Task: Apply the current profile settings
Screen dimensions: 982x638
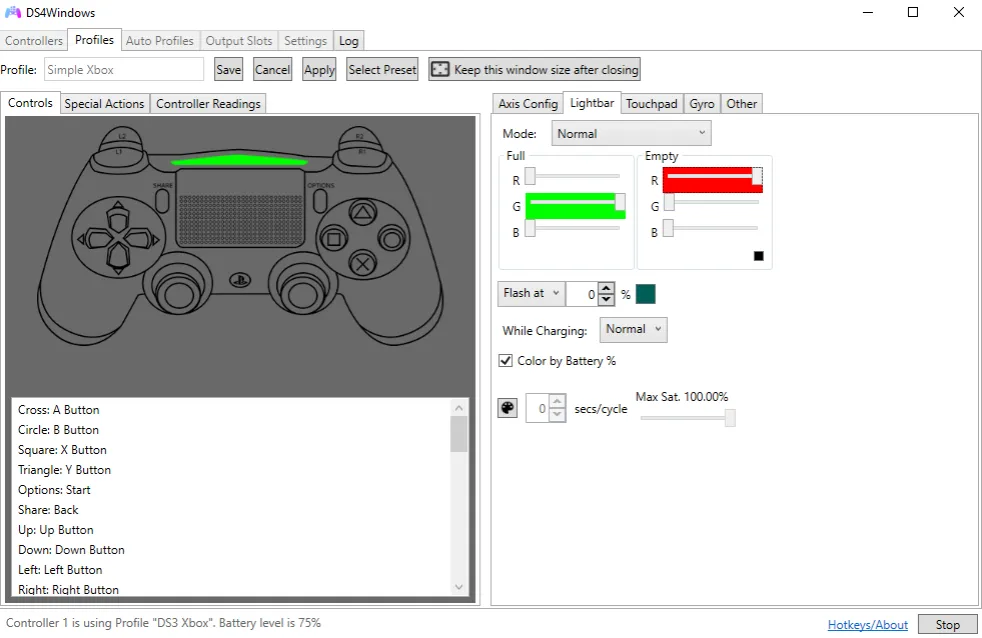Action: tap(318, 69)
